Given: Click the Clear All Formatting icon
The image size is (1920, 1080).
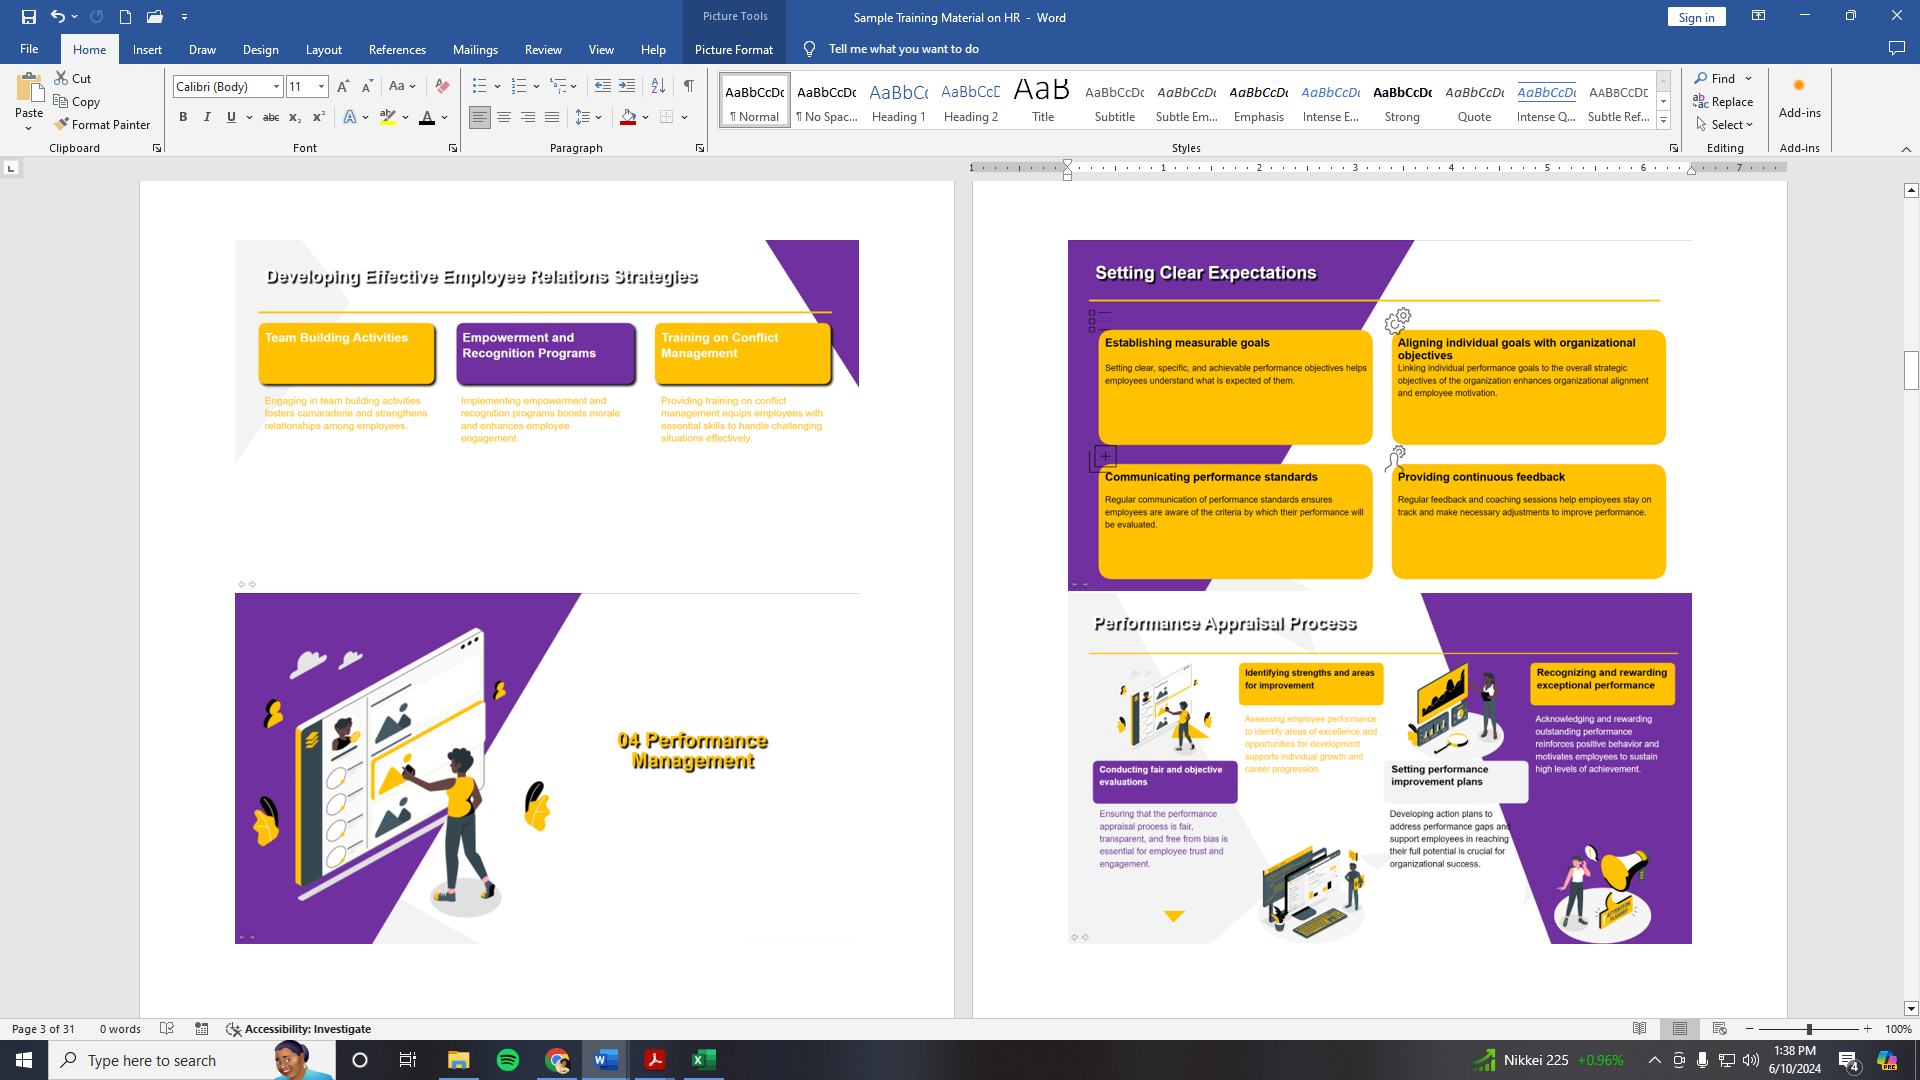Looking at the screenshot, I should coord(442,86).
